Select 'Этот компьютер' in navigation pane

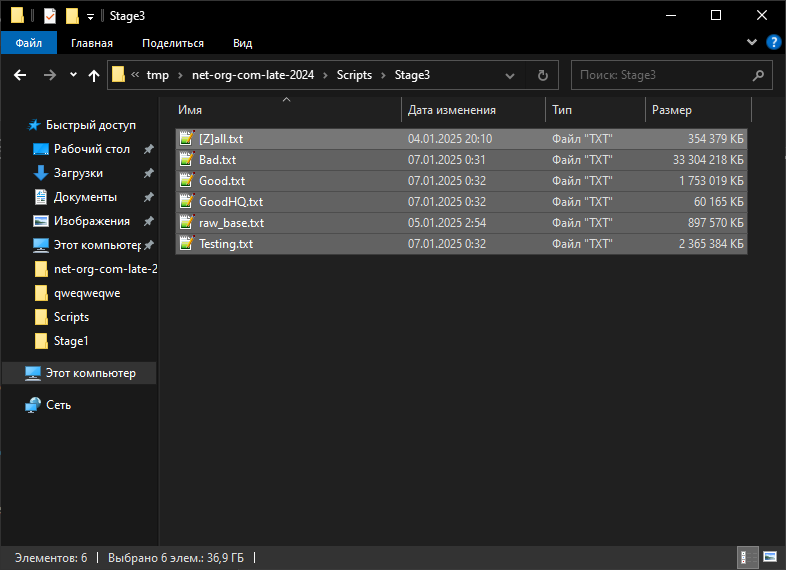point(90,373)
